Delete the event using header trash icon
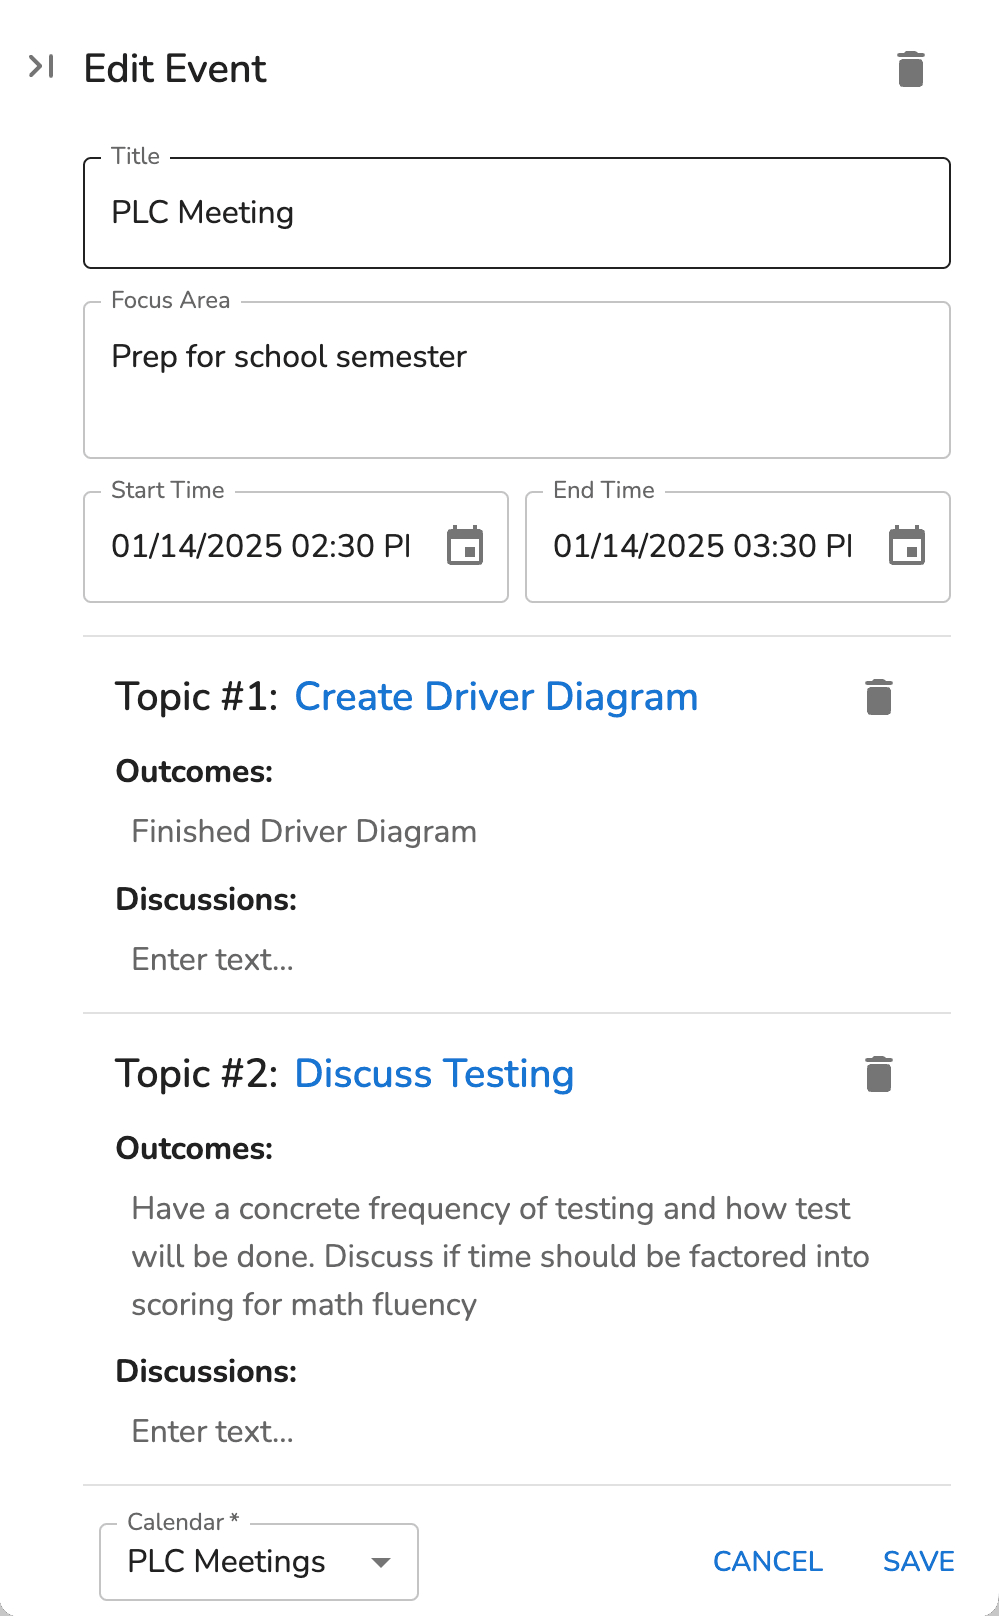999x1616 pixels. 911,69
